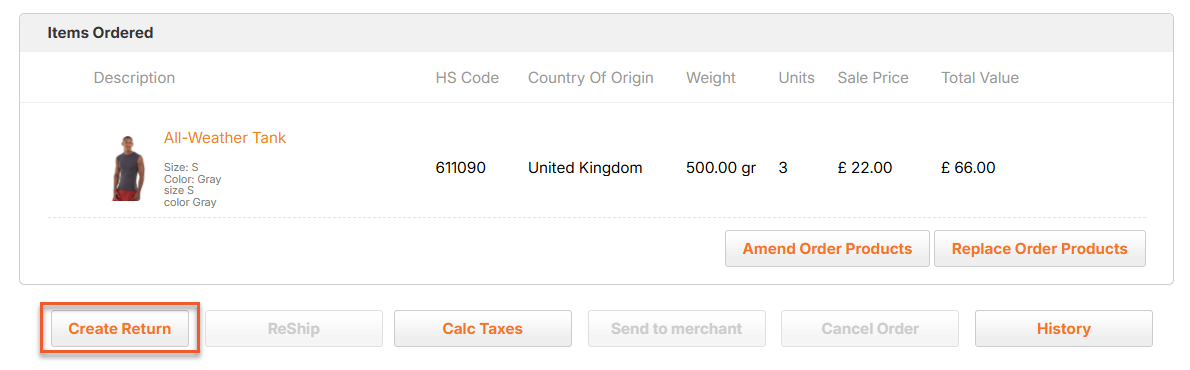The height and width of the screenshot is (370, 1190).
Task: Click the HS code value 611090
Action: tap(461, 168)
